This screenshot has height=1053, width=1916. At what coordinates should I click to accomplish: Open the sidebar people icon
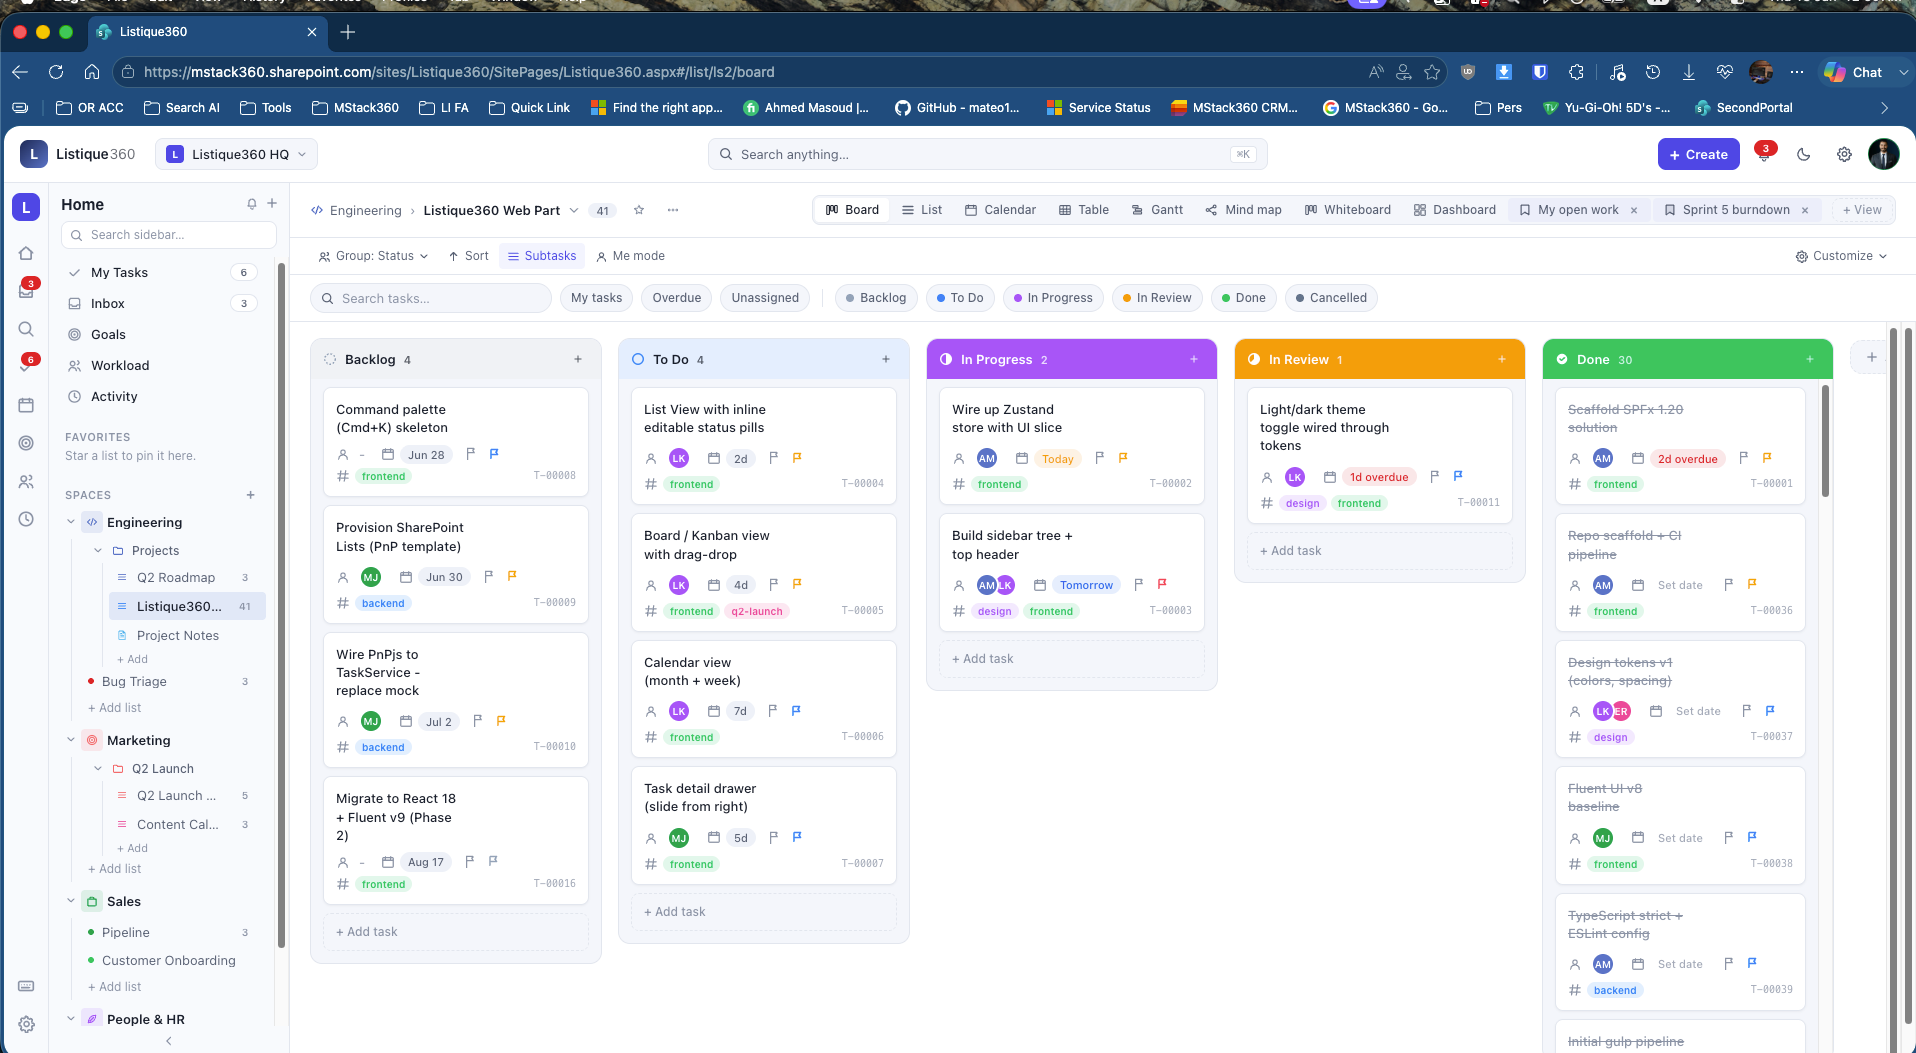tap(27, 481)
